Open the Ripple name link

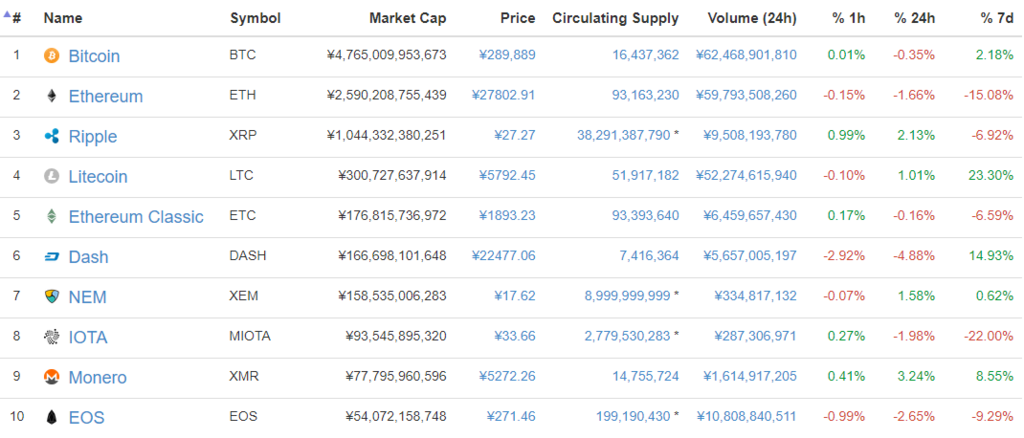click(x=93, y=136)
